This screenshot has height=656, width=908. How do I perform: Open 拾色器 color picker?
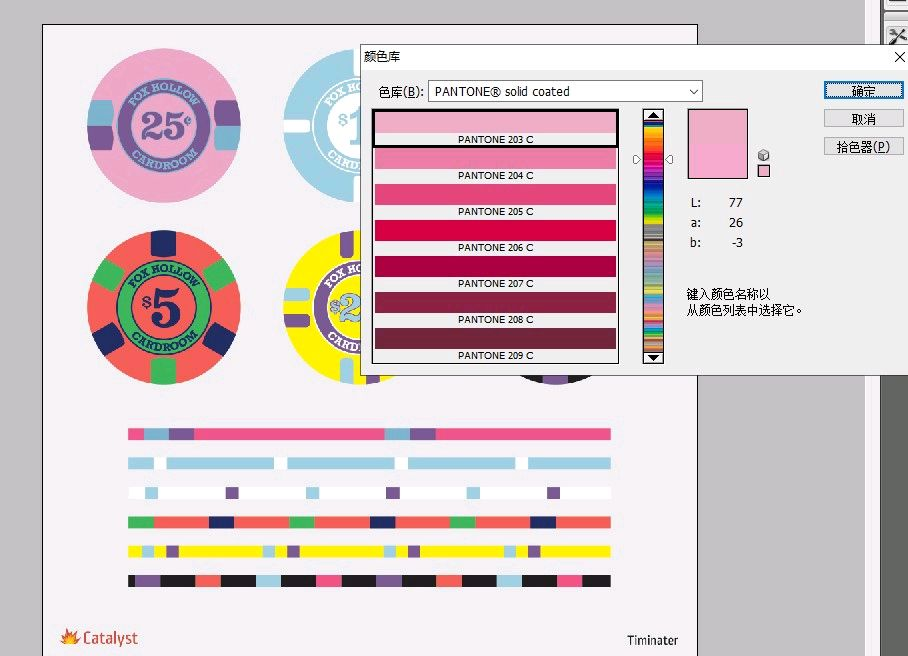pos(863,147)
